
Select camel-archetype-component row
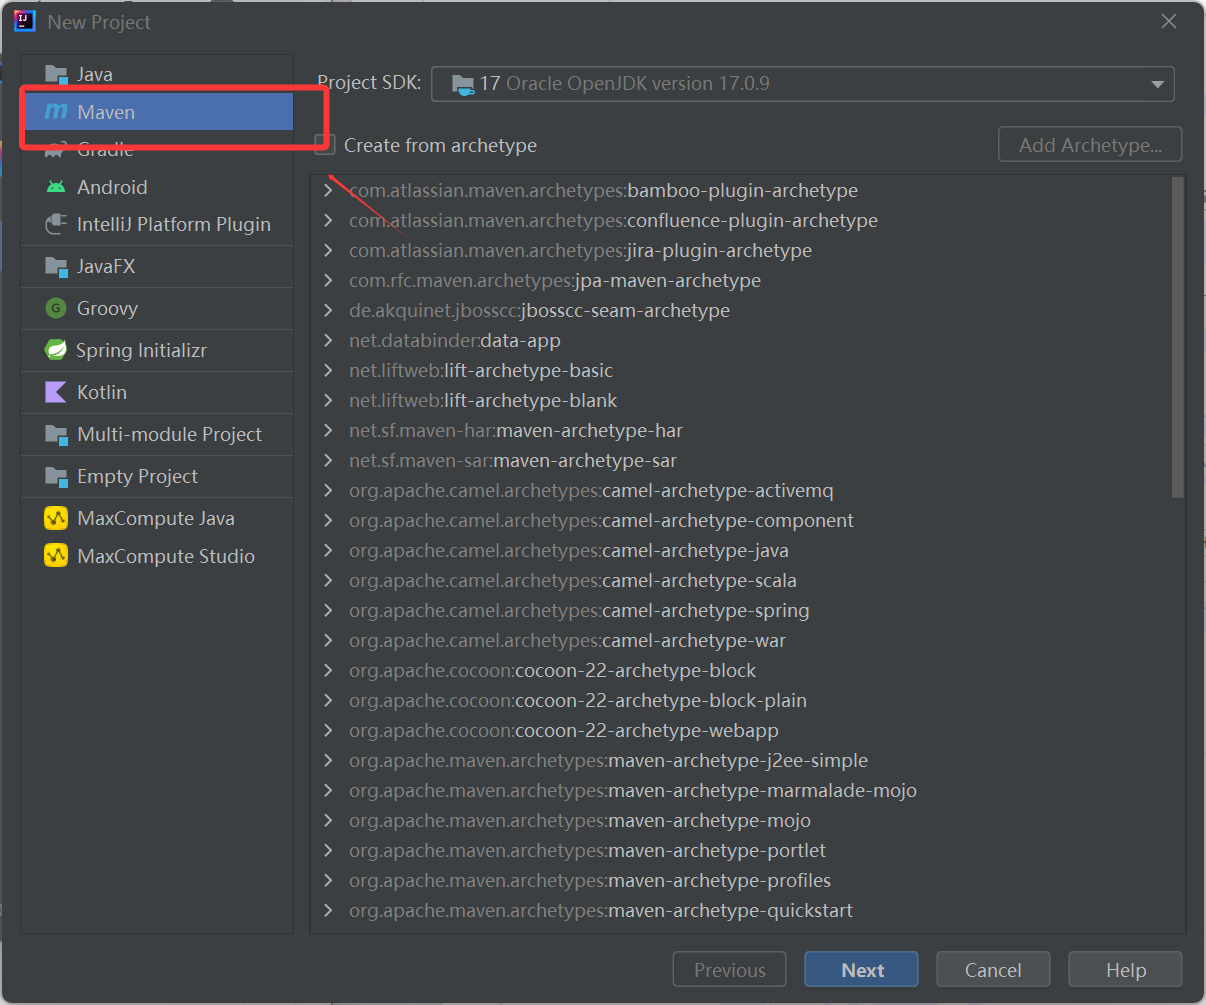tap(740, 520)
